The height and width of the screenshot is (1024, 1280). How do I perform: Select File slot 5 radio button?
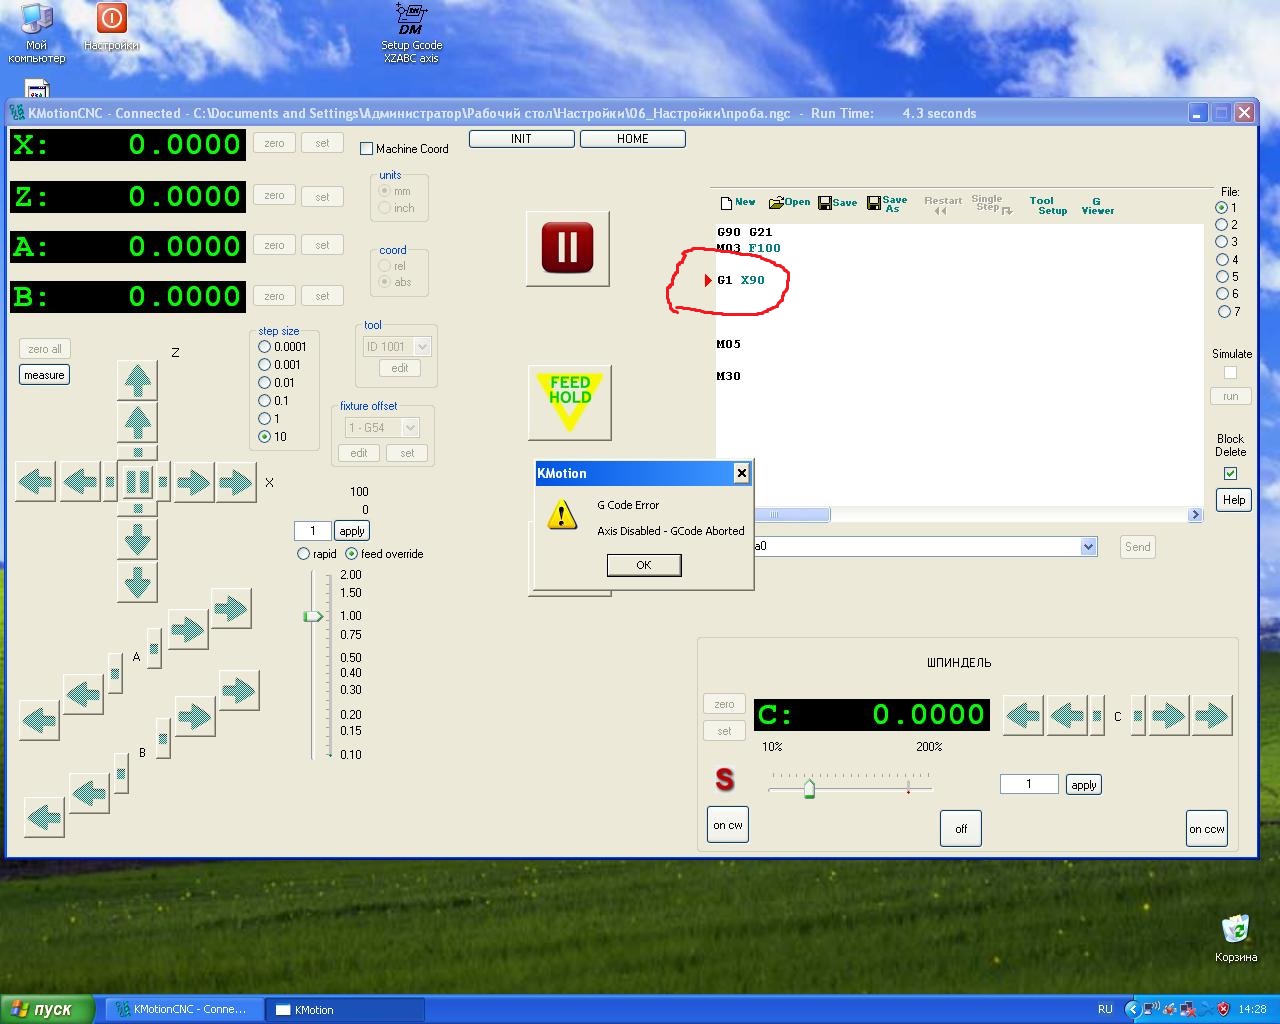1221,277
